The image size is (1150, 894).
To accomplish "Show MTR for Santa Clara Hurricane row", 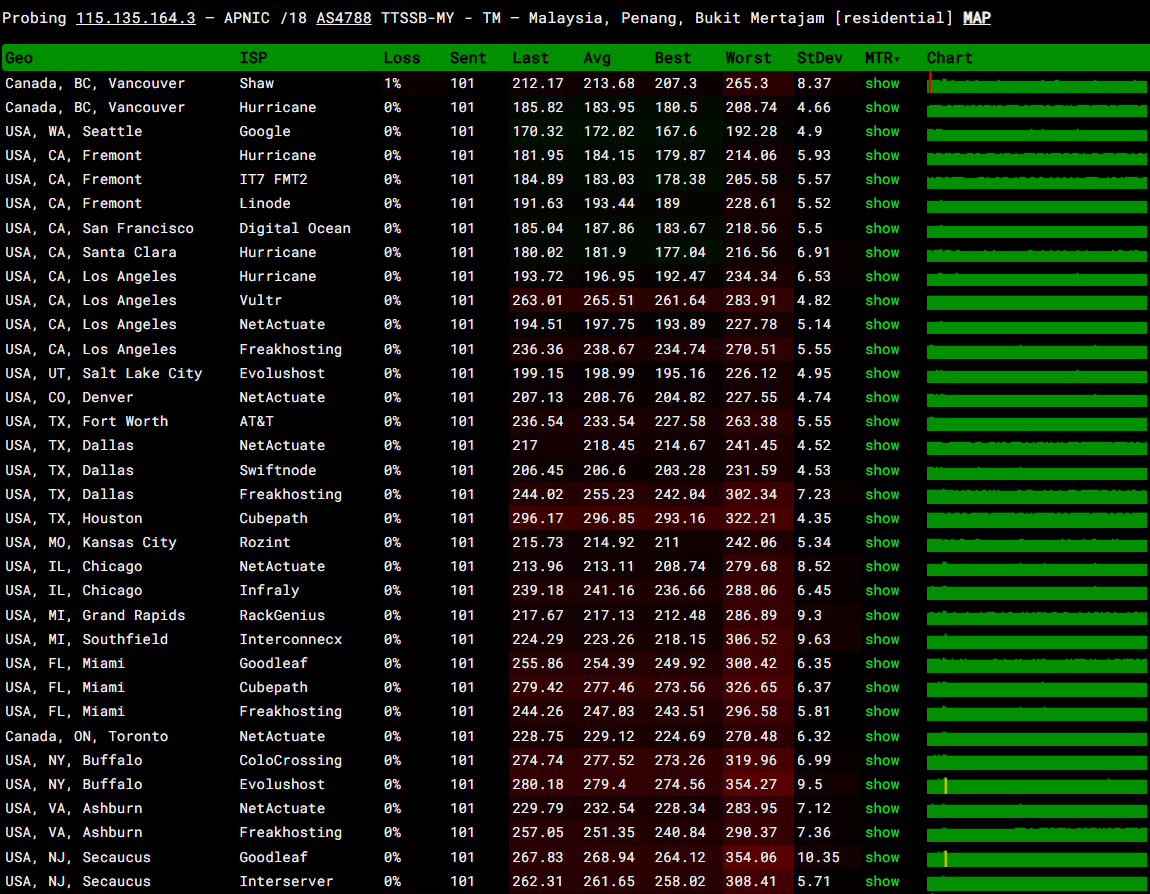I will (882, 253).
